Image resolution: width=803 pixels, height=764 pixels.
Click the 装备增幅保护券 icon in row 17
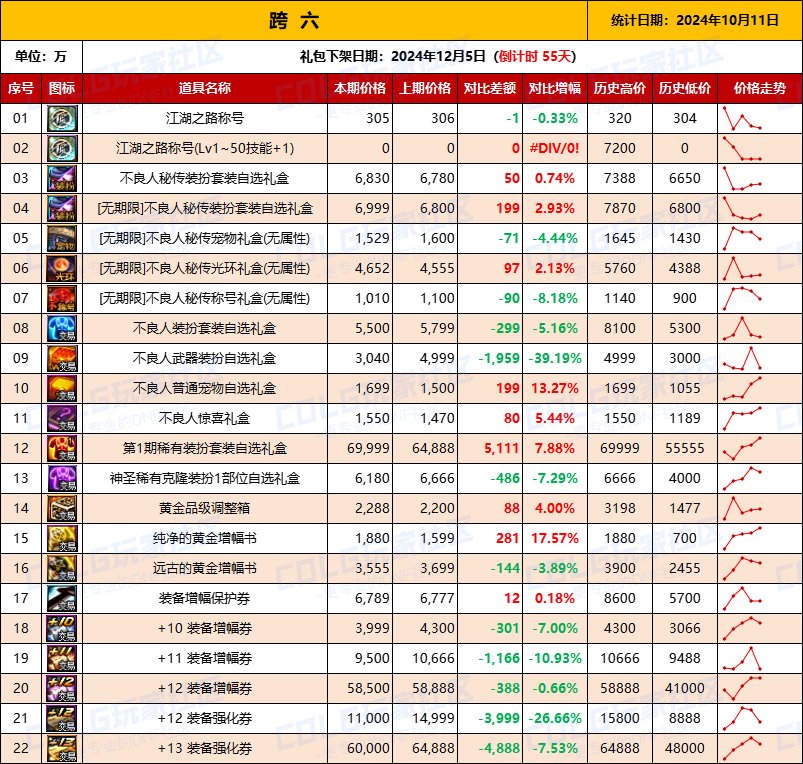pyautogui.click(x=62, y=598)
